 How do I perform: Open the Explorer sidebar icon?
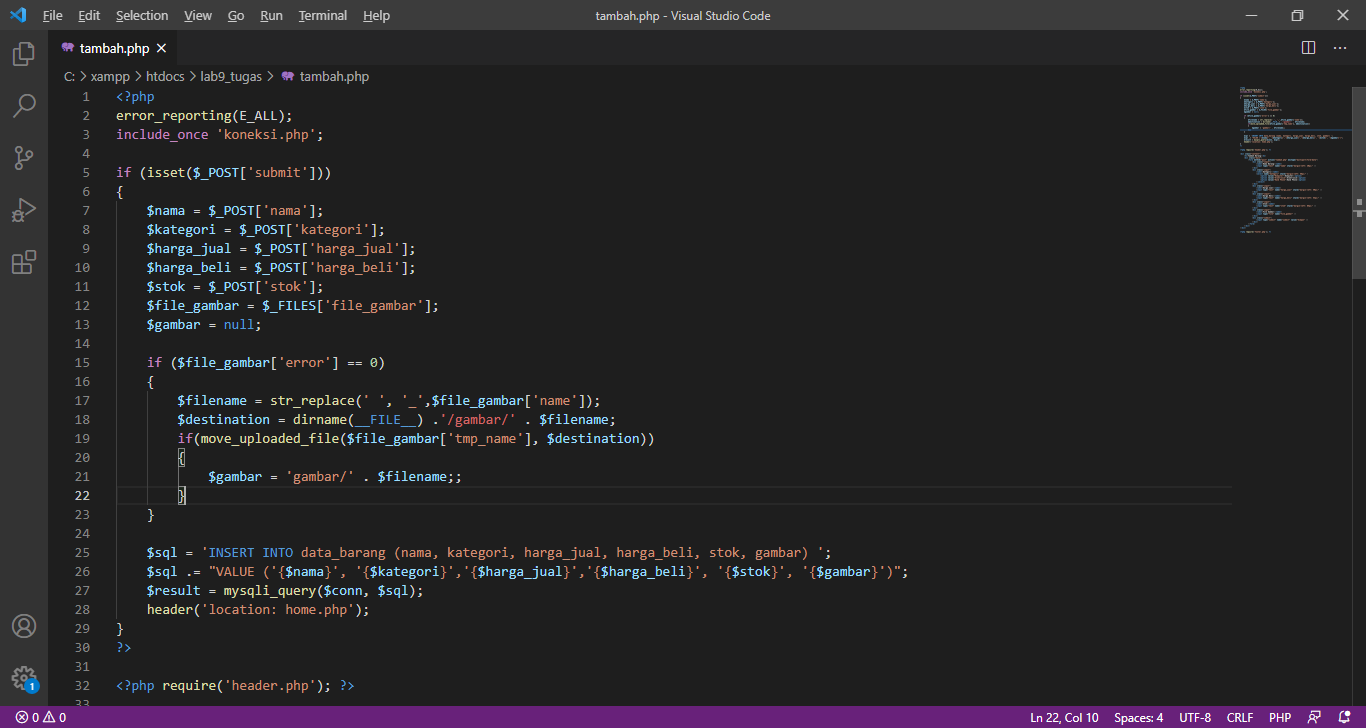pos(23,54)
